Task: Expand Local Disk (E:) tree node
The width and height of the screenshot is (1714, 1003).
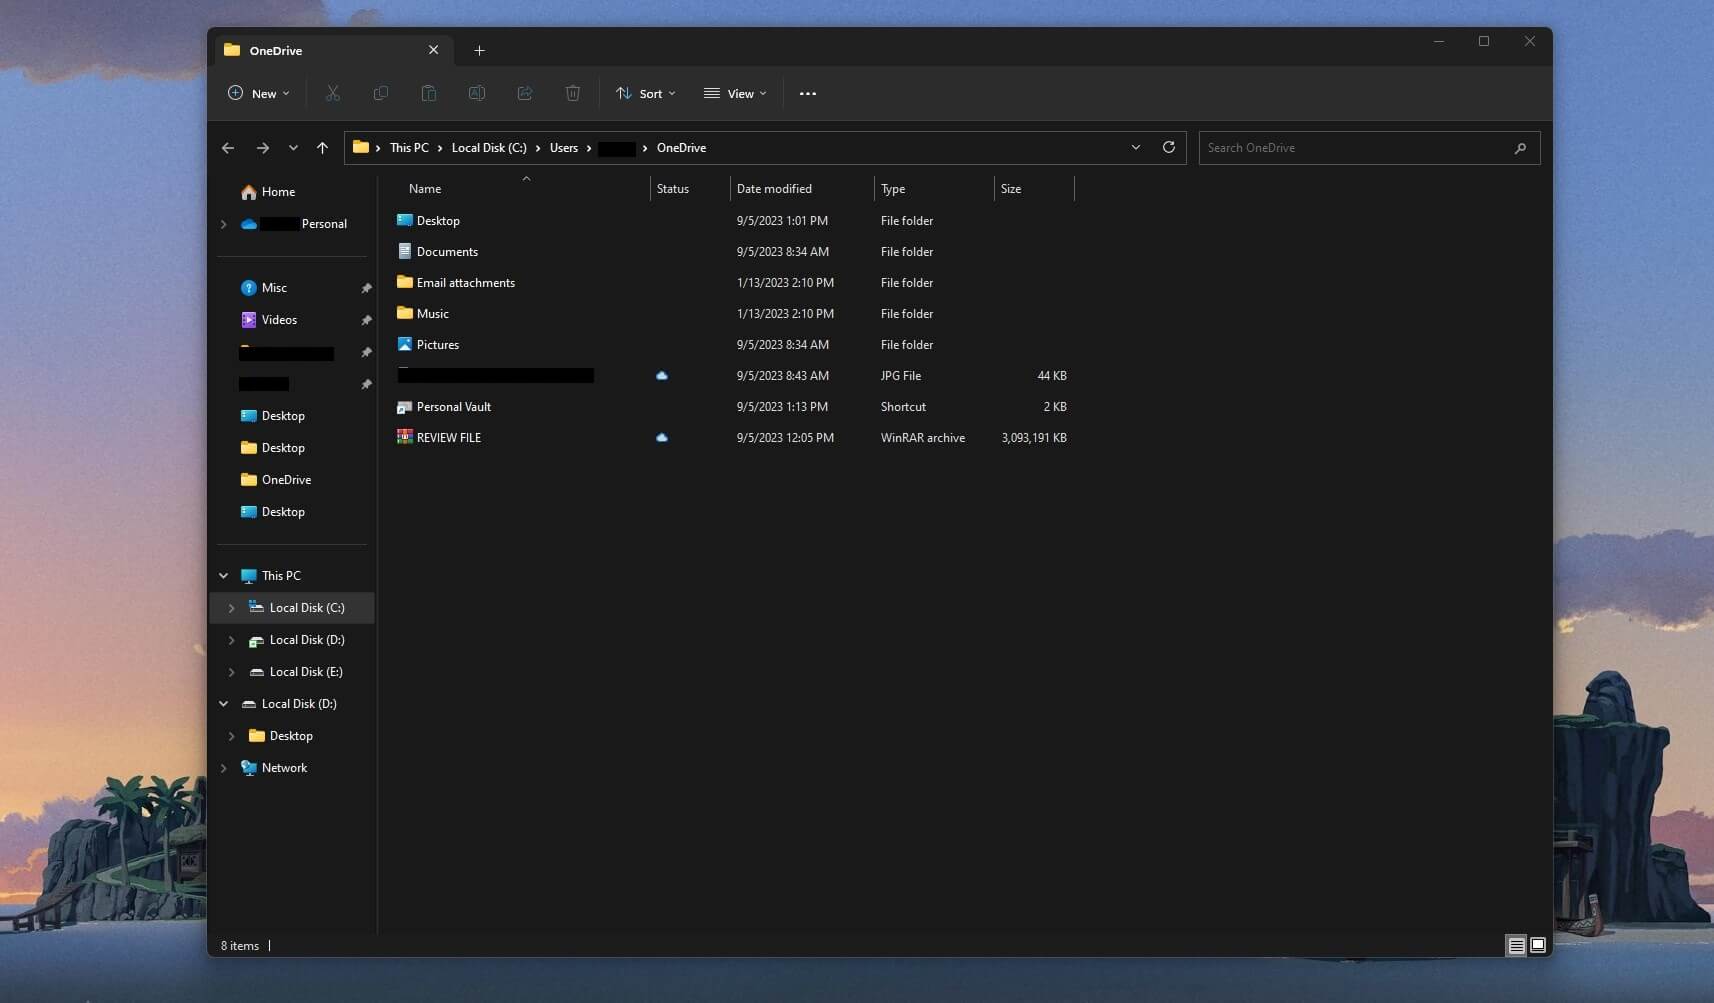Action: click(x=232, y=672)
